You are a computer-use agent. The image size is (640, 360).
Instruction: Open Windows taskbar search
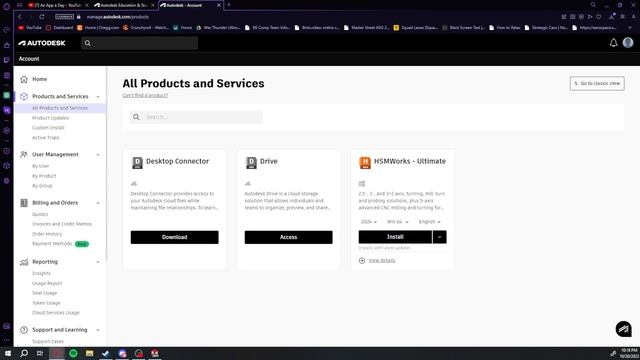[24, 353]
